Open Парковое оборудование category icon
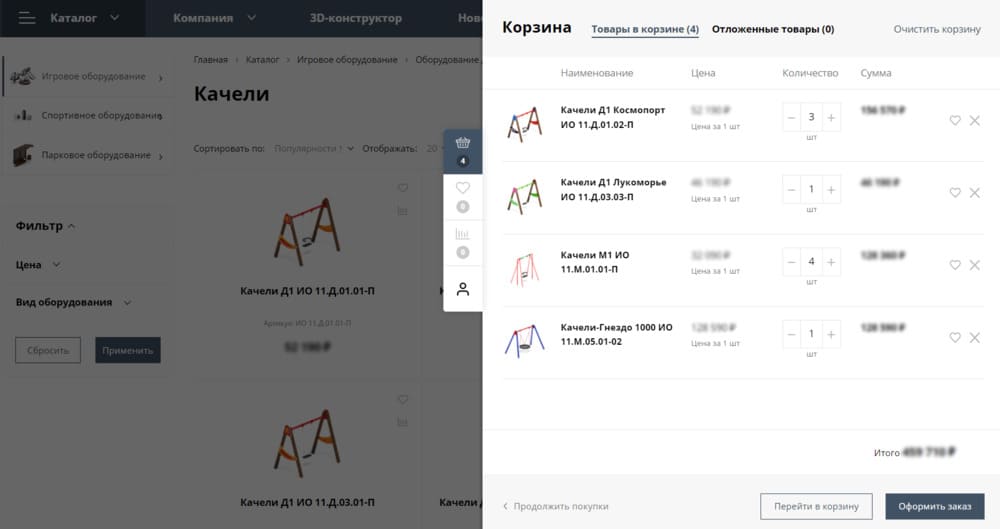 point(23,155)
